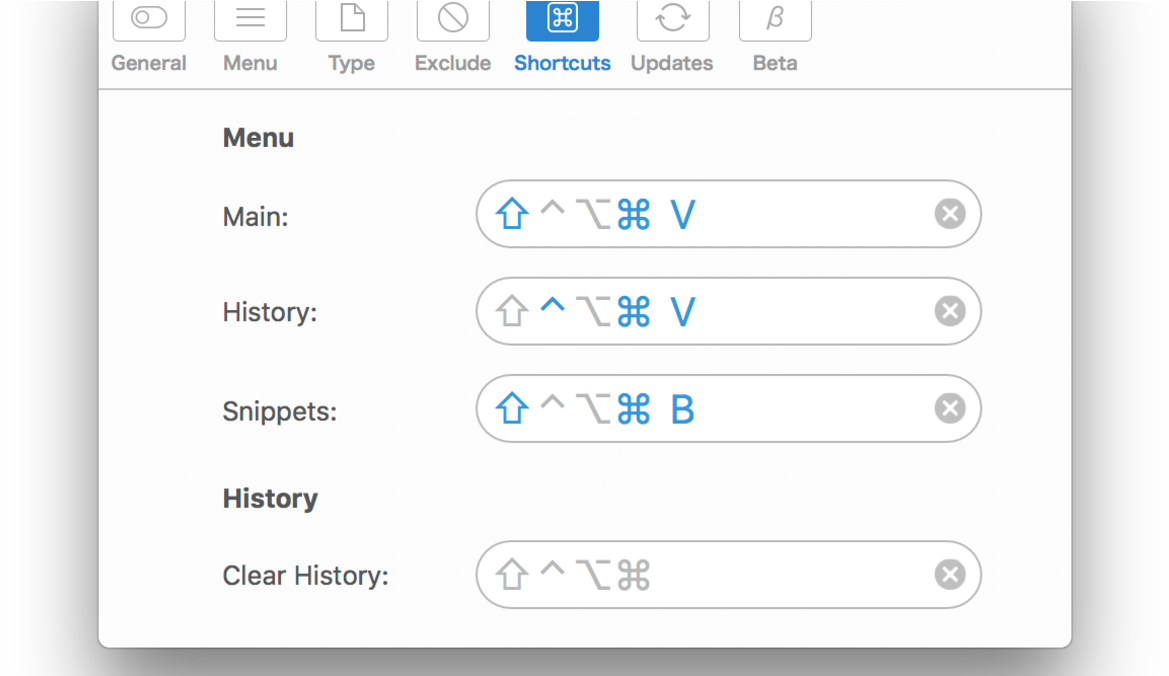Clear the Clear History shortcut

pyautogui.click(x=950, y=575)
